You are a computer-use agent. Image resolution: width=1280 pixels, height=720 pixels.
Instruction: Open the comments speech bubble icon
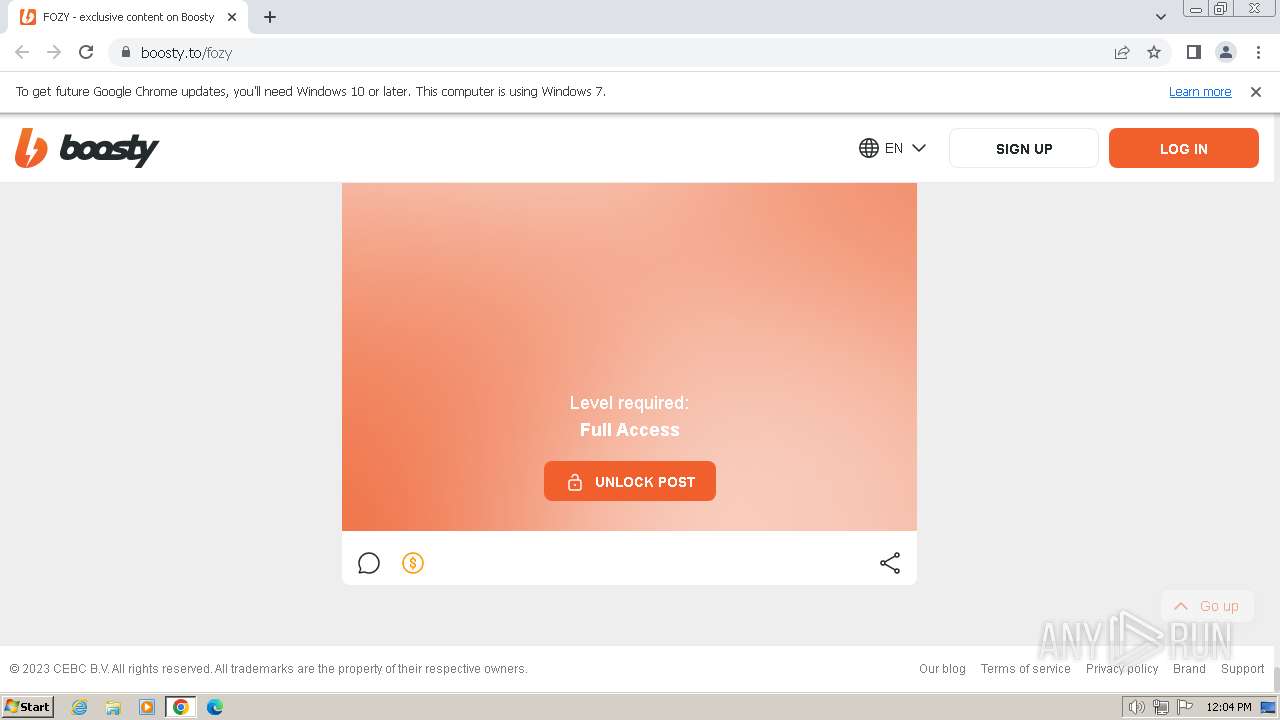pyautogui.click(x=369, y=563)
